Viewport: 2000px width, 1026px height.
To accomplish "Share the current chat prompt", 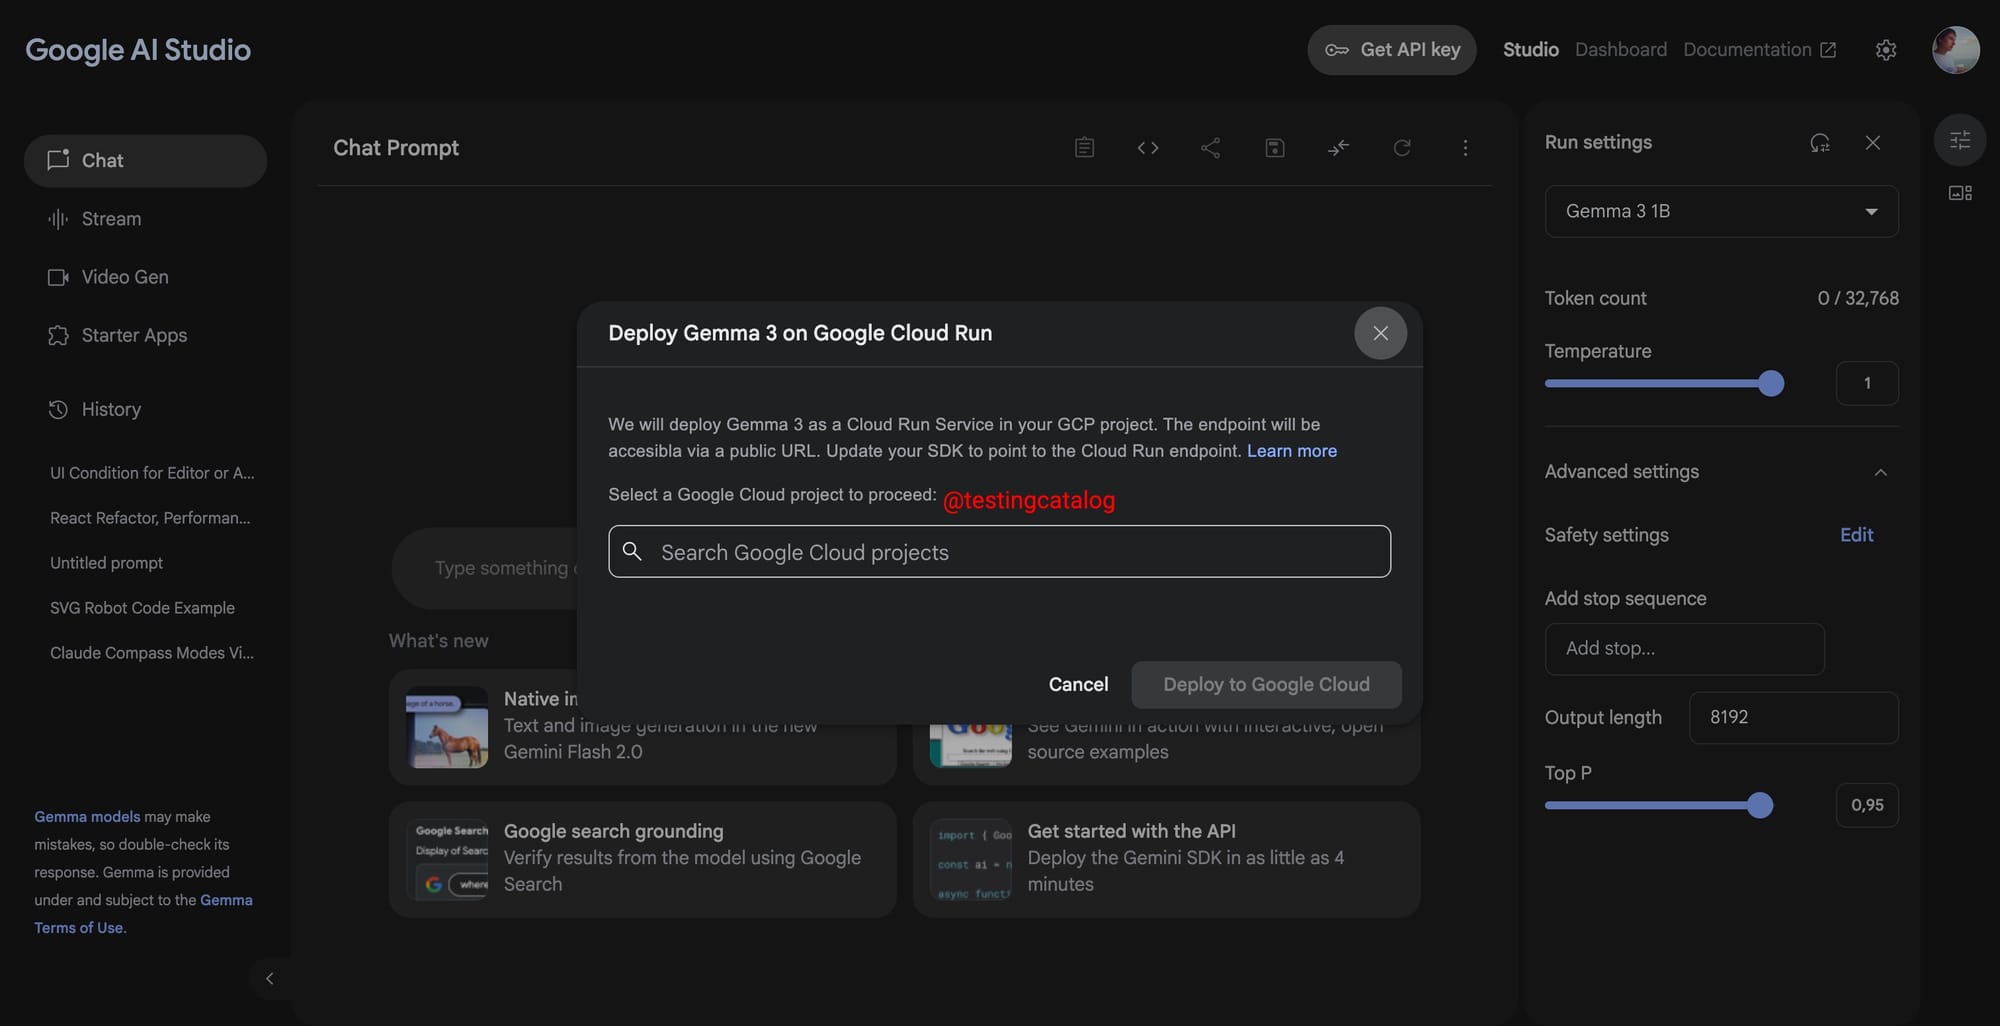I will [1210, 147].
